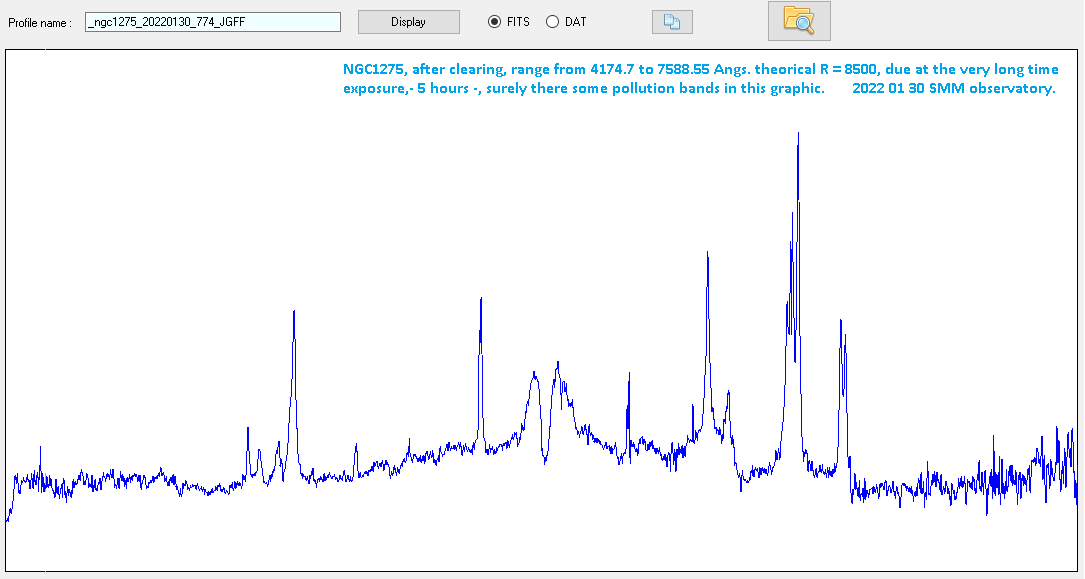The height and width of the screenshot is (579, 1085).
Task: Click the DAT label text
Action: tap(576, 22)
